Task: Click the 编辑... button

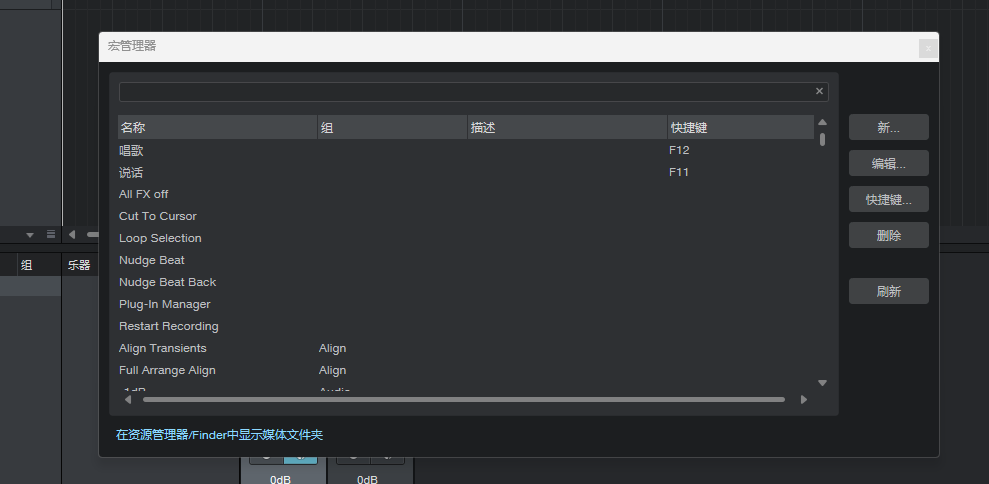Action: click(x=888, y=163)
